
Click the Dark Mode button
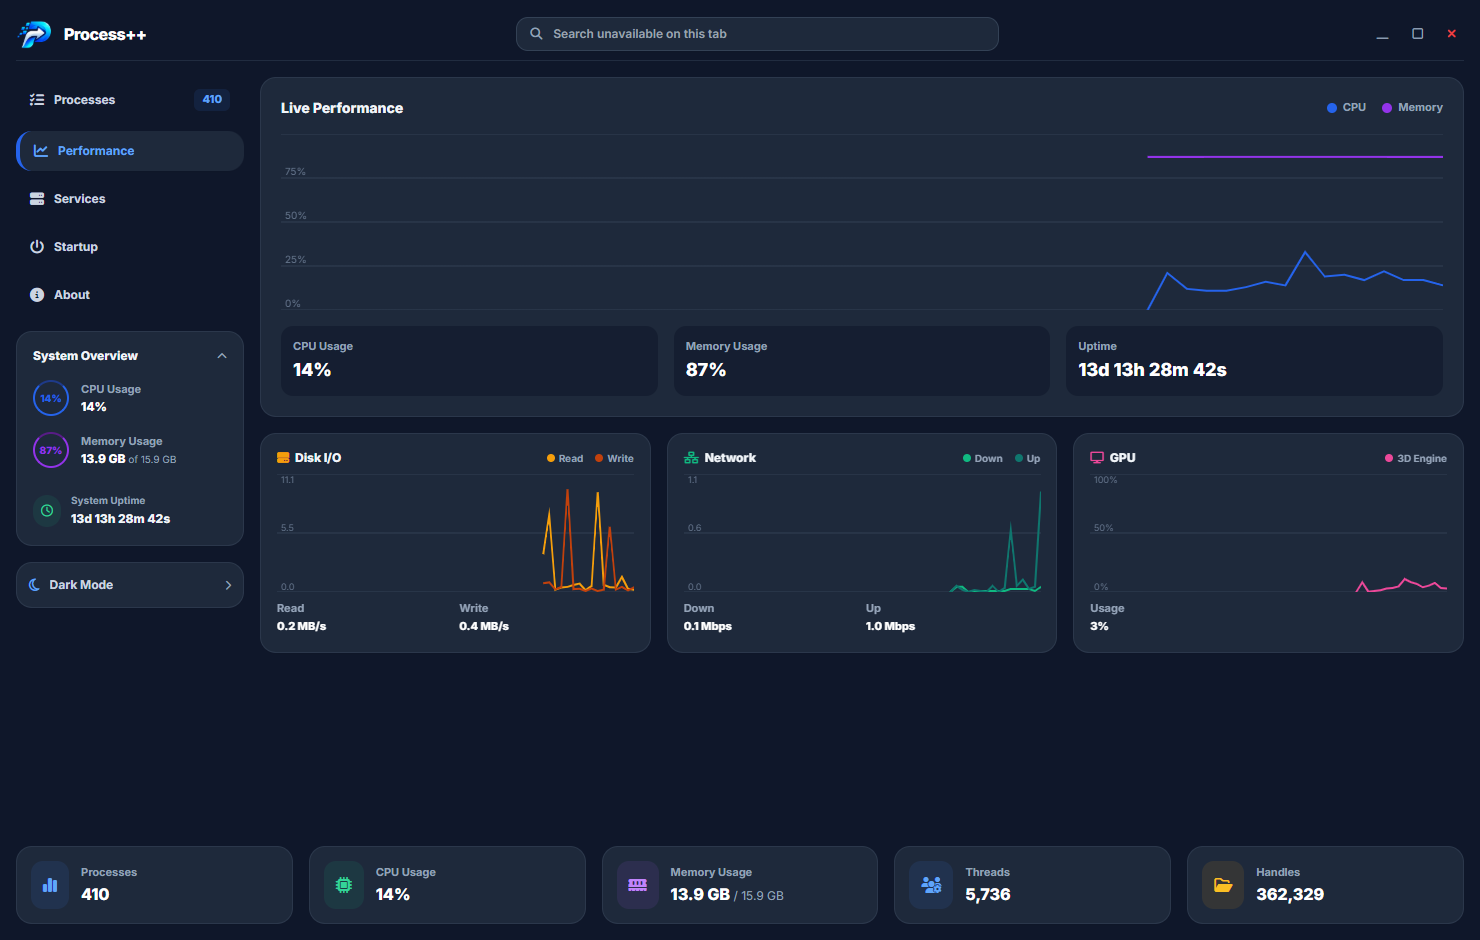(130, 585)
